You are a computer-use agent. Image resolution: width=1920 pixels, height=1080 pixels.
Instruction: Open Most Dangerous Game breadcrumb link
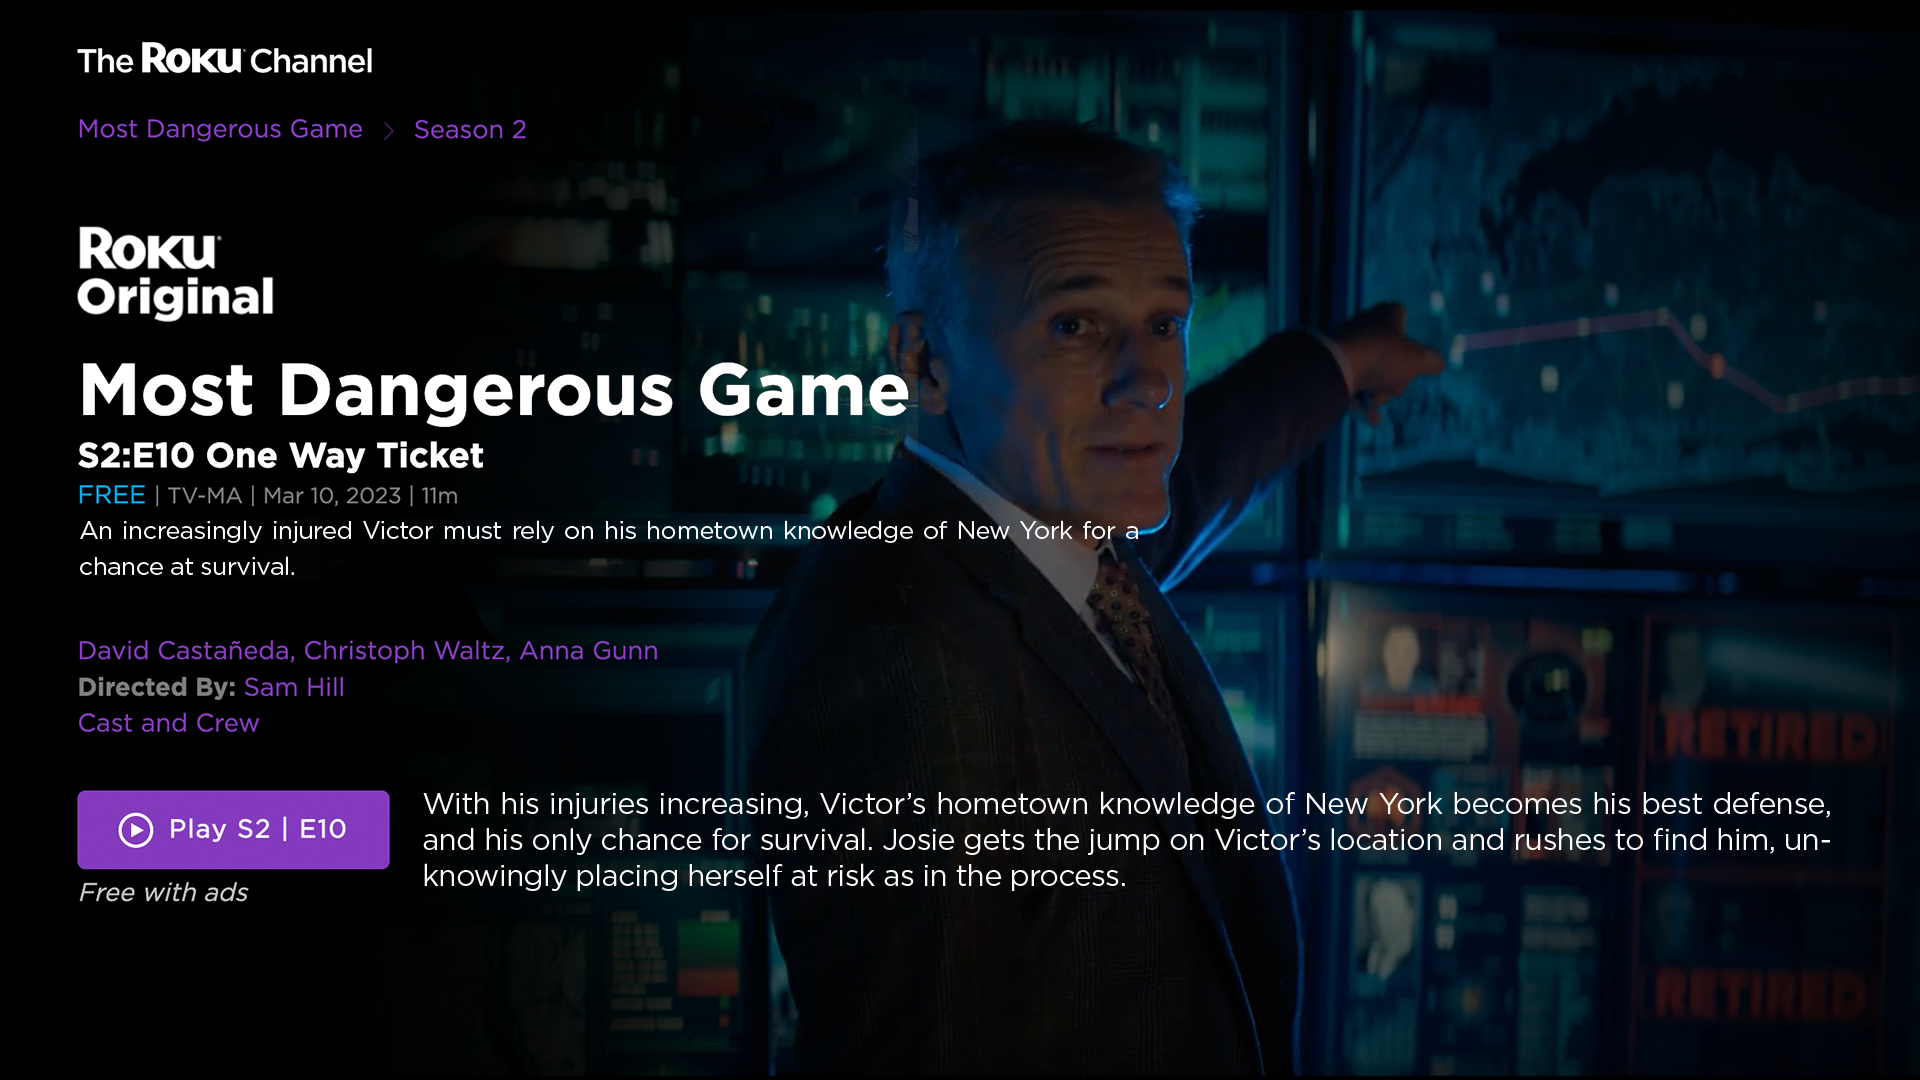(x=220, y=129)
